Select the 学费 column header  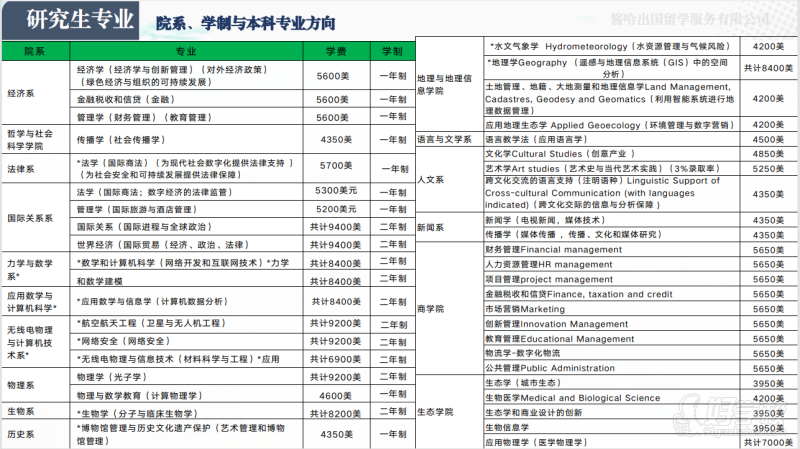click(336, 50)
